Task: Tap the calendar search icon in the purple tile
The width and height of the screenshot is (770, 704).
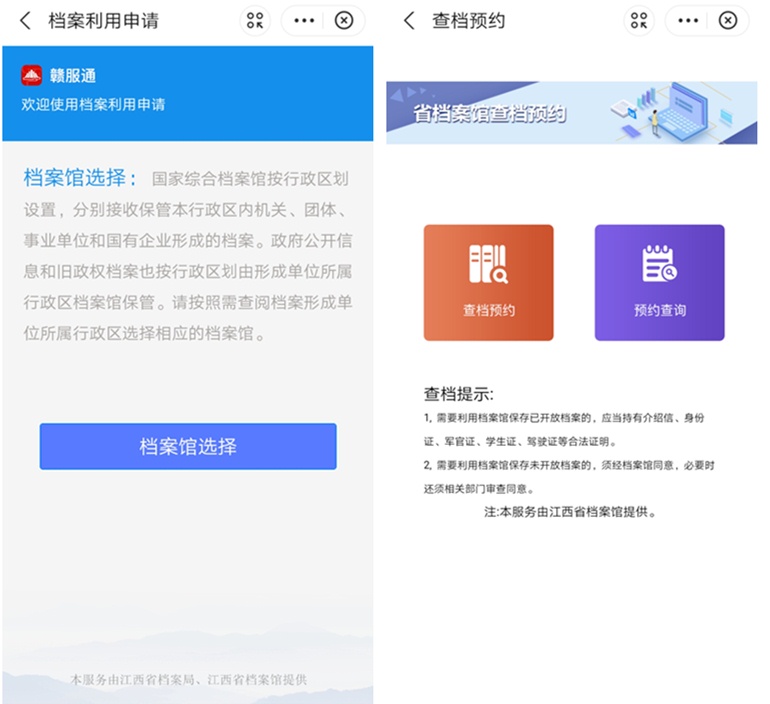Action: [659, 264]
